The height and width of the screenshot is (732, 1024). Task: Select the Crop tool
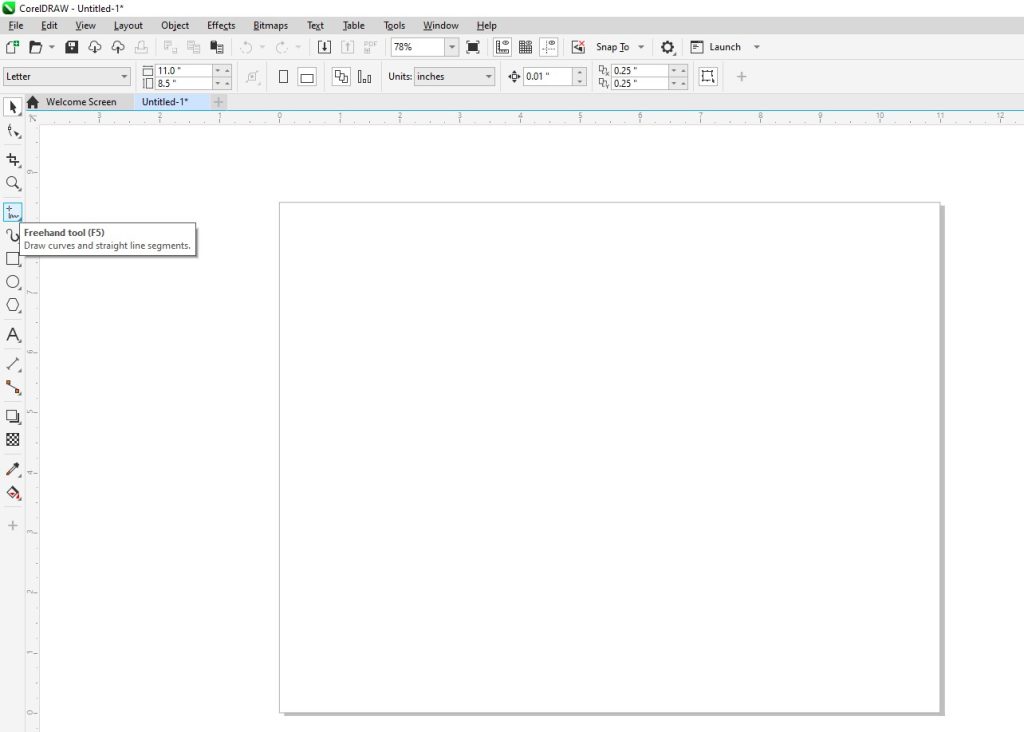[13, 159]
